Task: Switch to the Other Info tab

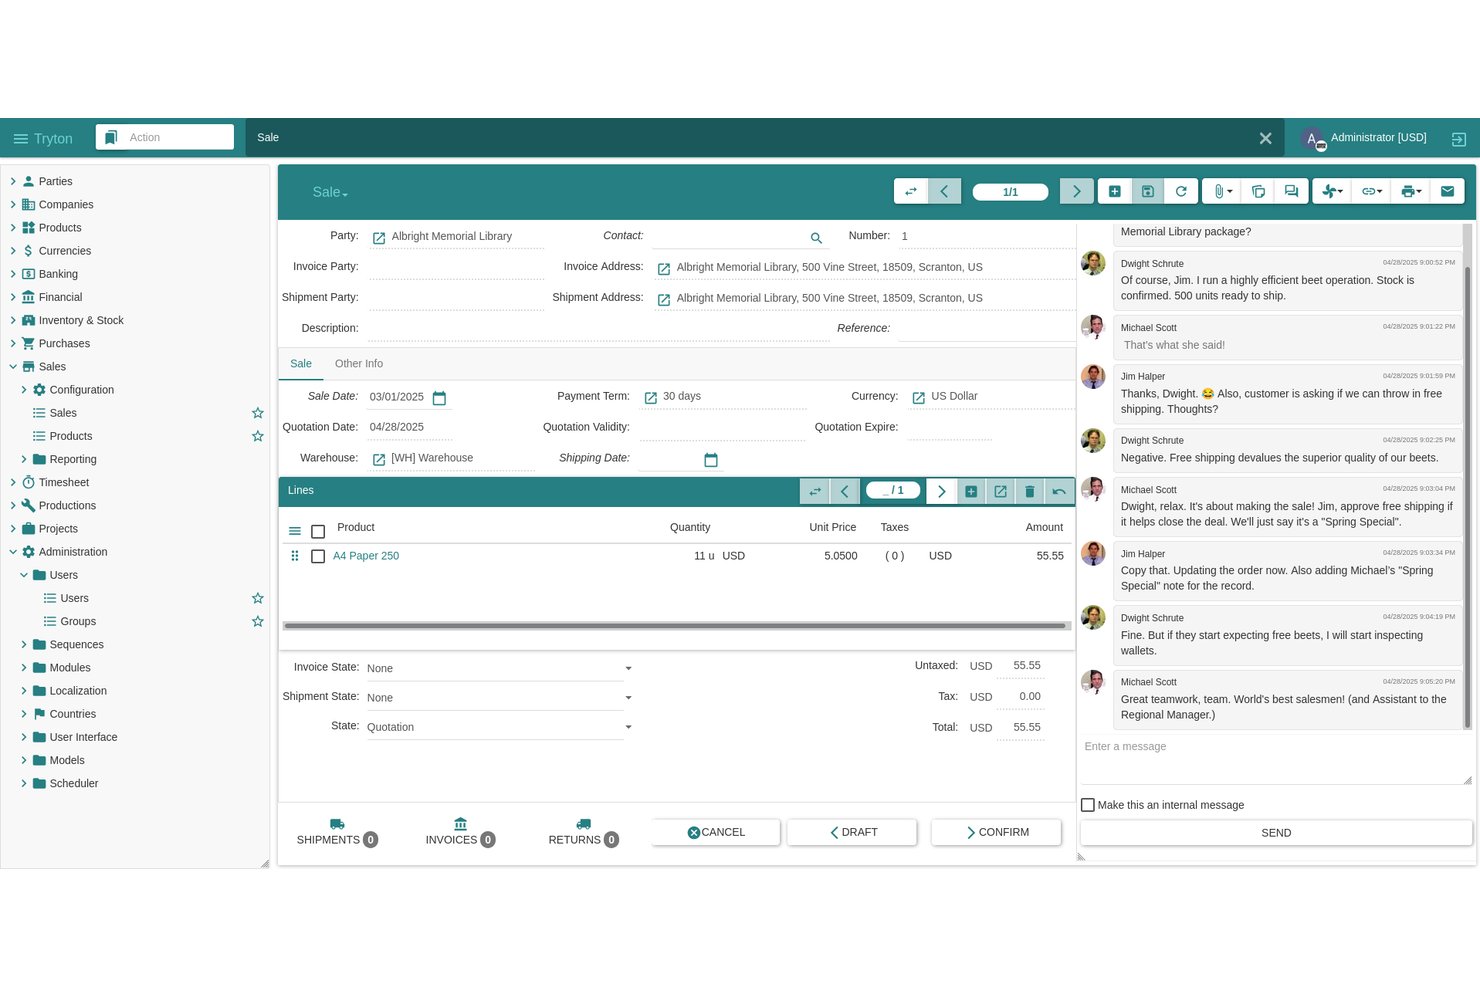Action: 359,364
